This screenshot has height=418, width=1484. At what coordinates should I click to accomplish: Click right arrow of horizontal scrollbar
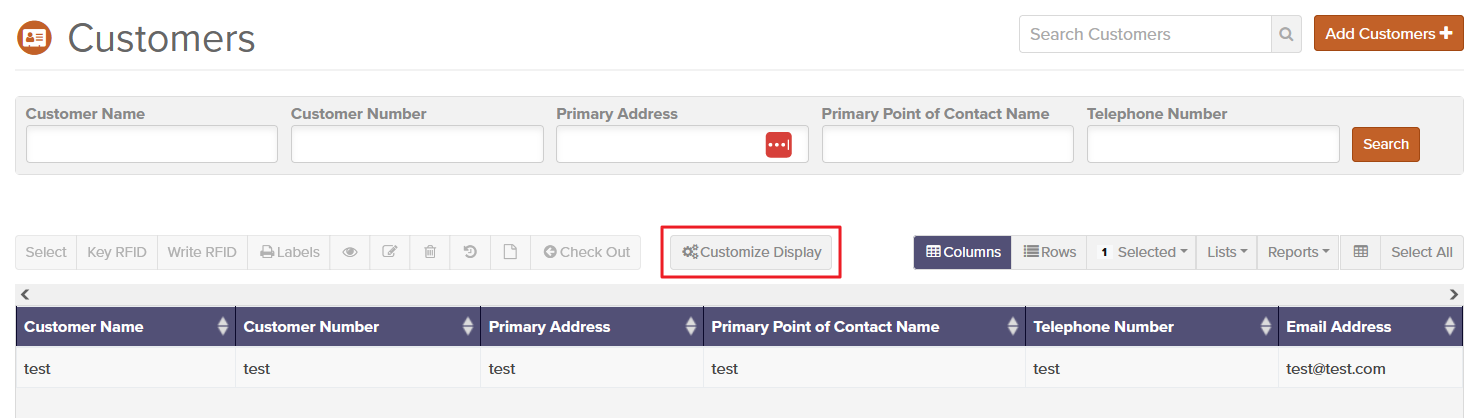click(1454, 294)
